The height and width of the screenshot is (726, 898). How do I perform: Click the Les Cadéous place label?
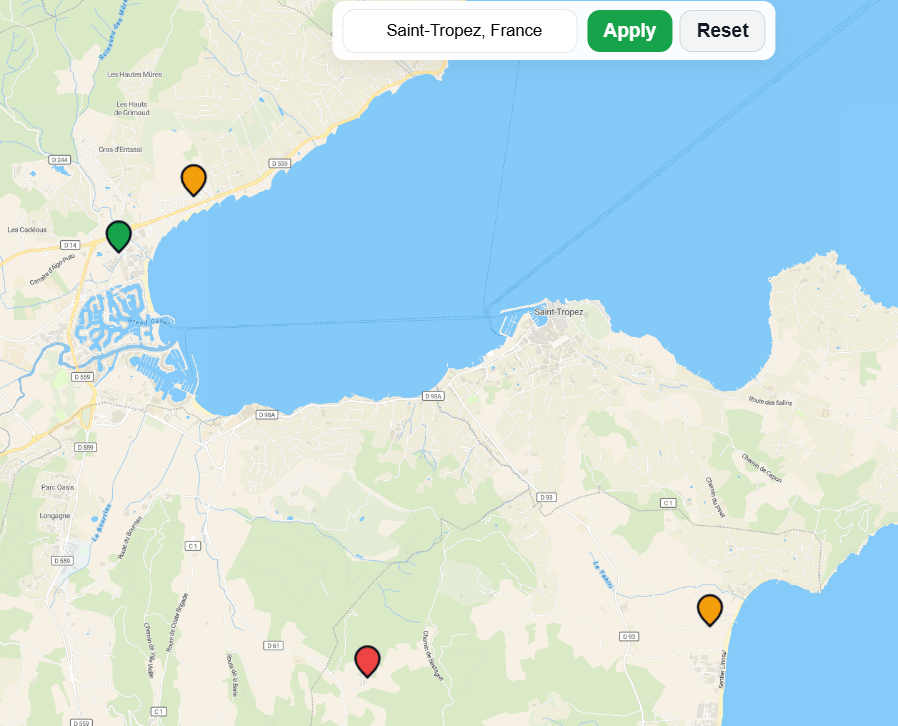click(27, 229)
